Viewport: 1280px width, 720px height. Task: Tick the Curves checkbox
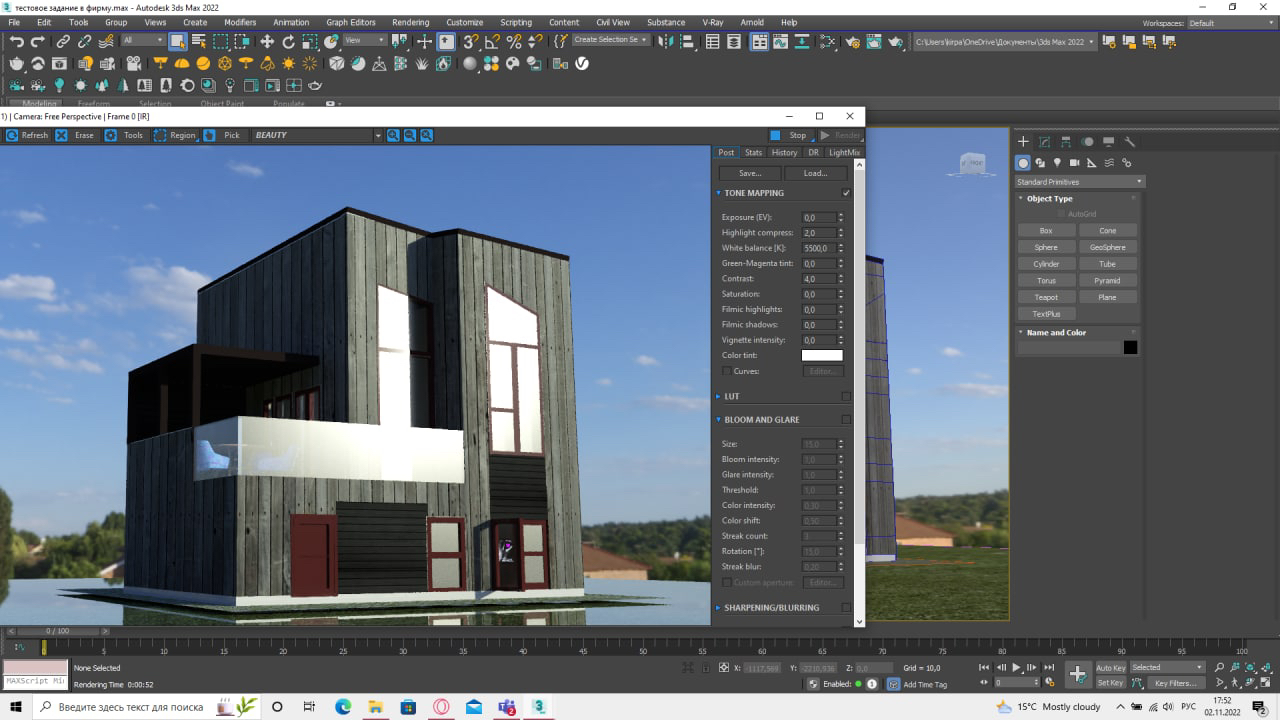coord(726,371)
